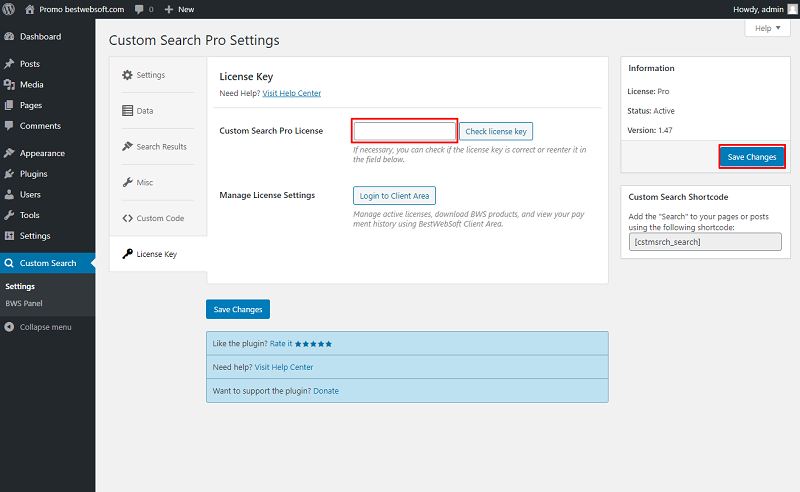Viewport: 800px width, 492px height.
Task: Click the Custom Code brackets icon
Action: (x=127, y=218)
